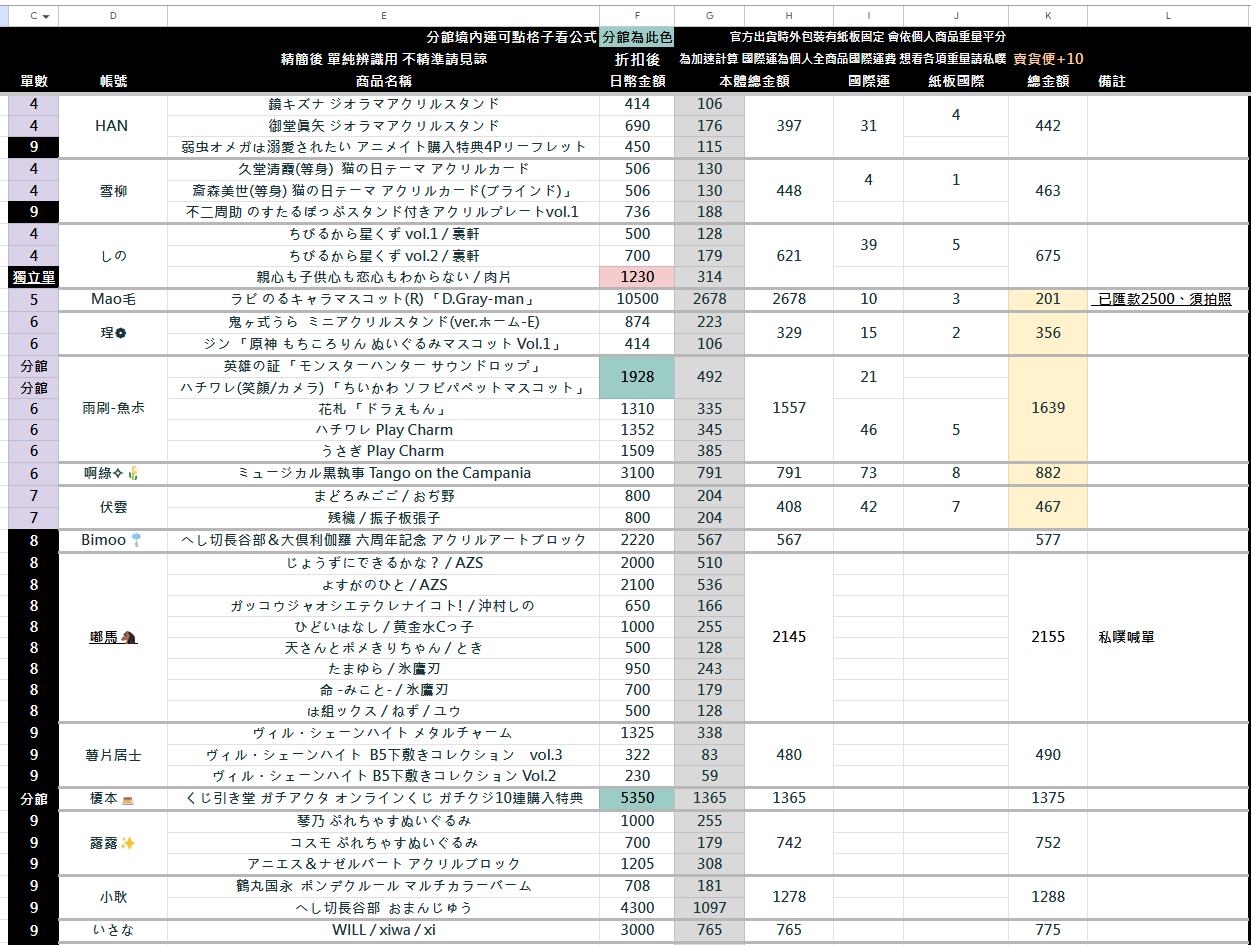
Task: Select the teal cell with value 1928
Action: point(637,377)
